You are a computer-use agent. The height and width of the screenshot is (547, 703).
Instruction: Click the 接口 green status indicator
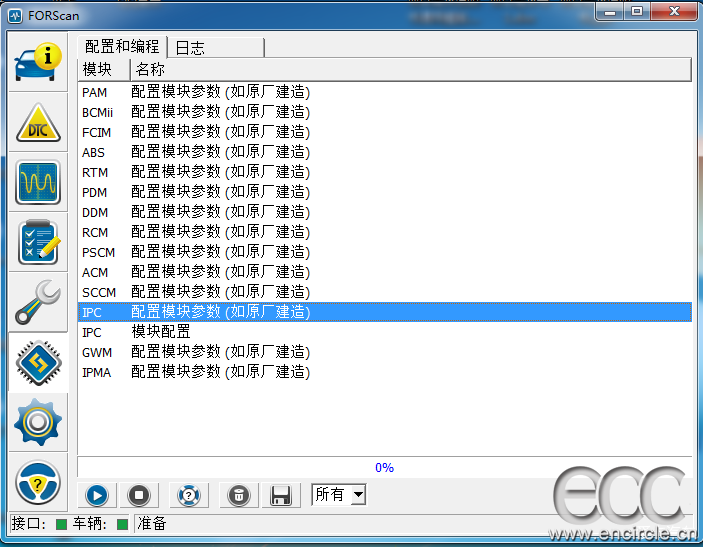[61, 524]
